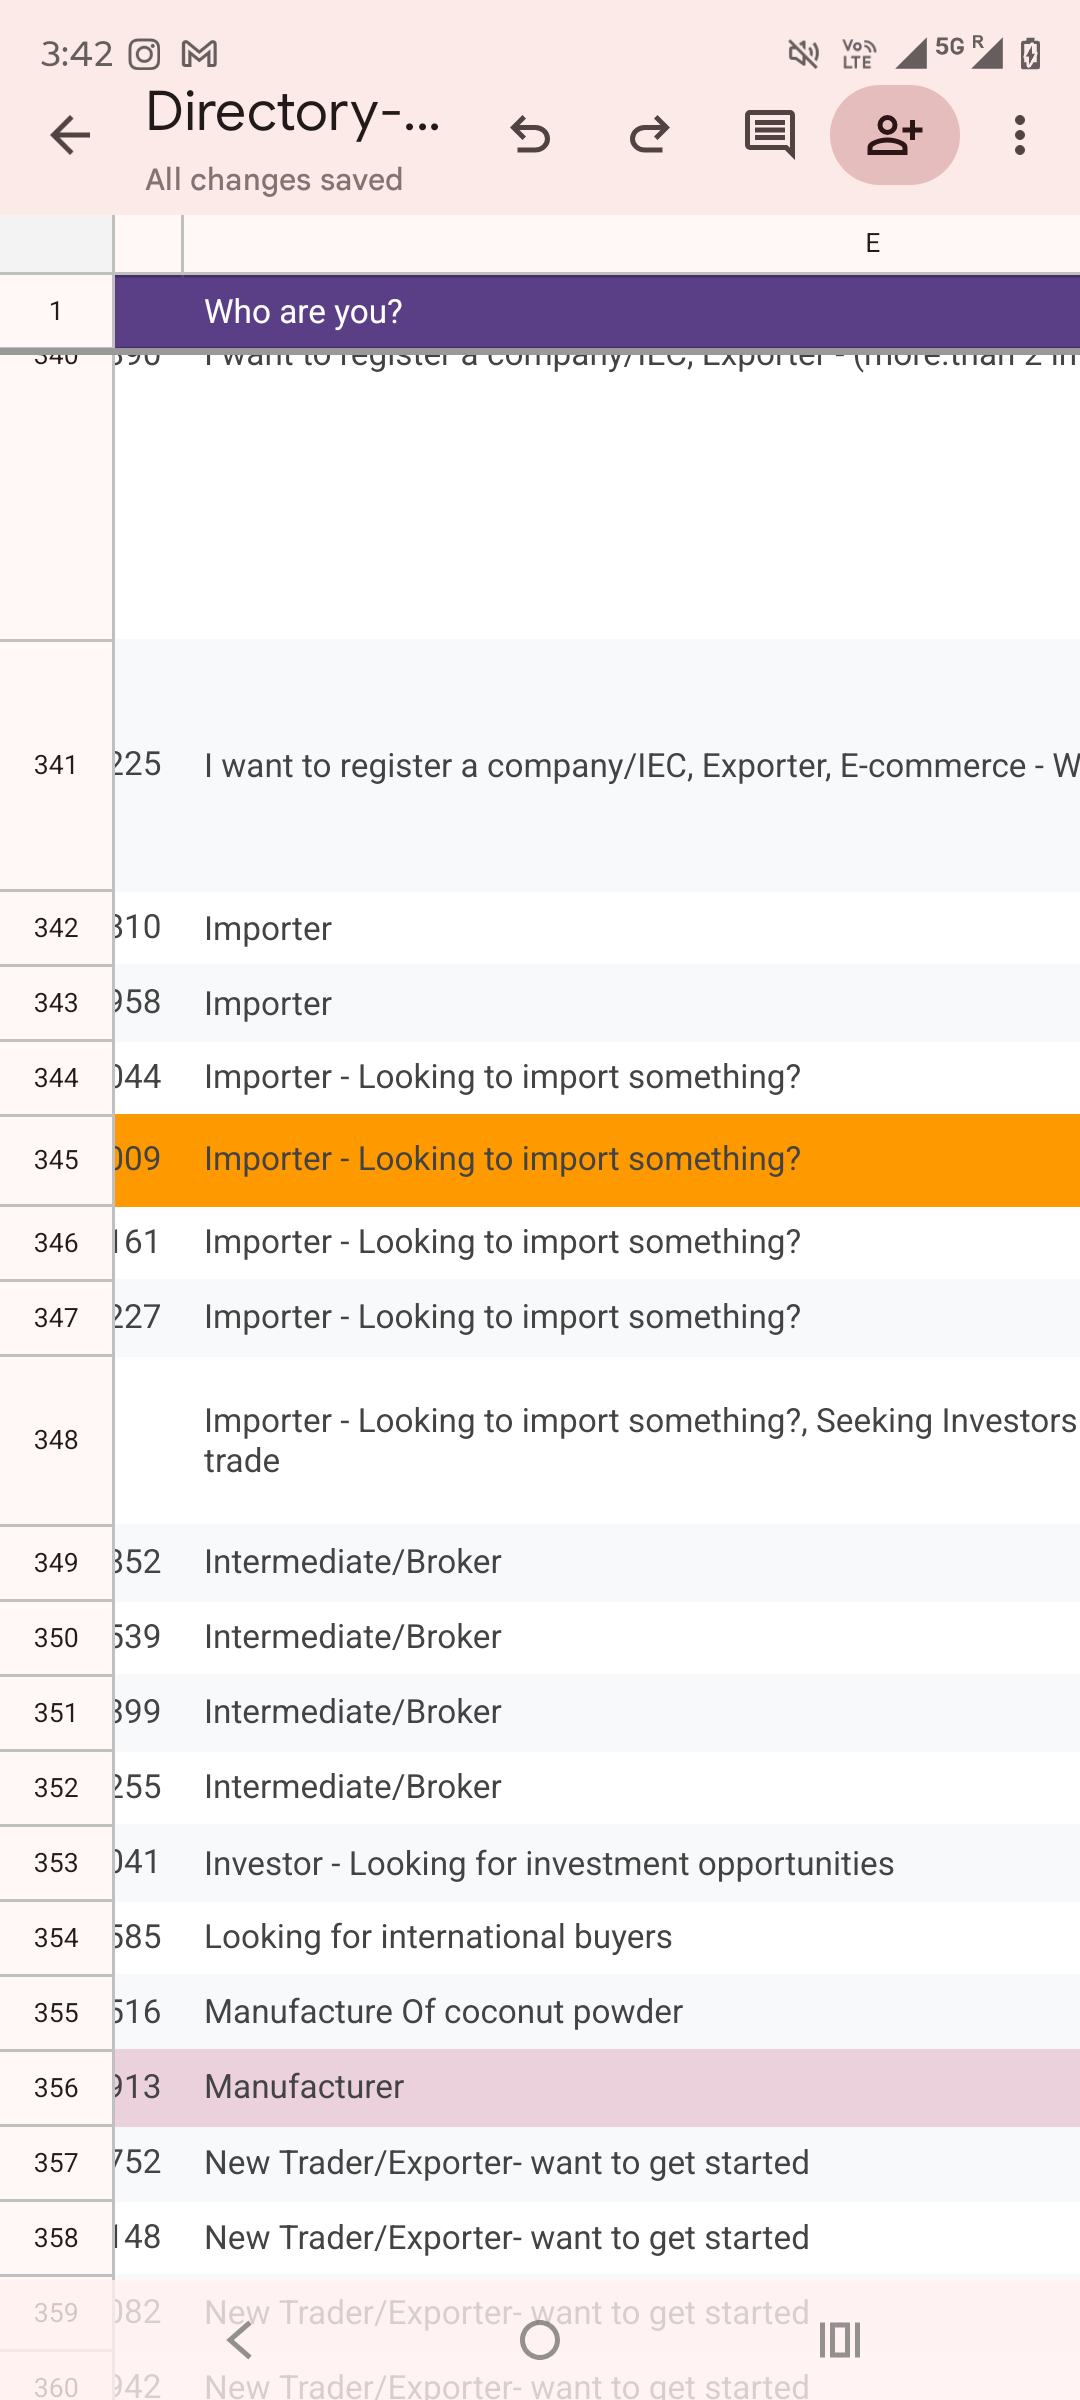Select row number 341
Screen dimensions: 1080x2400
pos(55,765)
